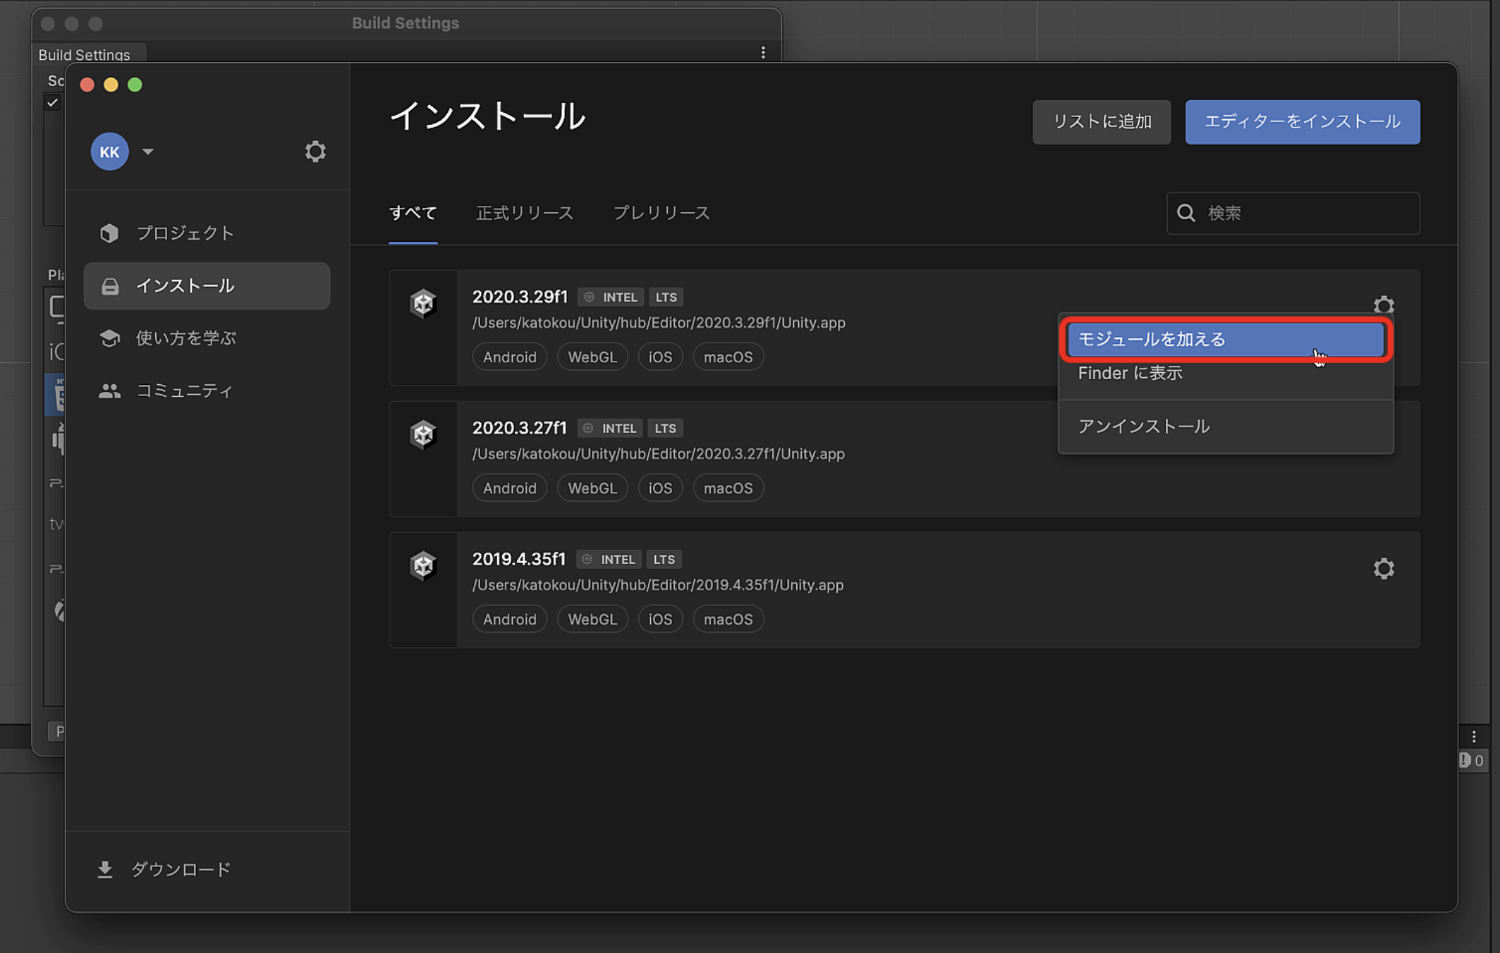
Task: Click the コミュニティ people icon
Action: pos(110,391)
